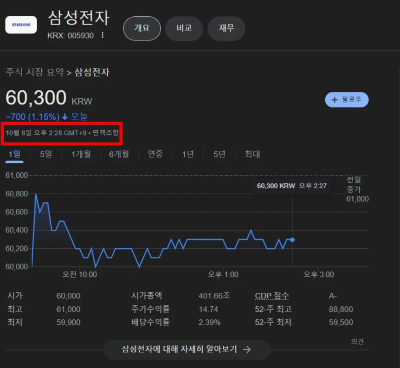Open the 재무 tab
Image resolution: width=400 pixels, height=368 pixels.
226,28
